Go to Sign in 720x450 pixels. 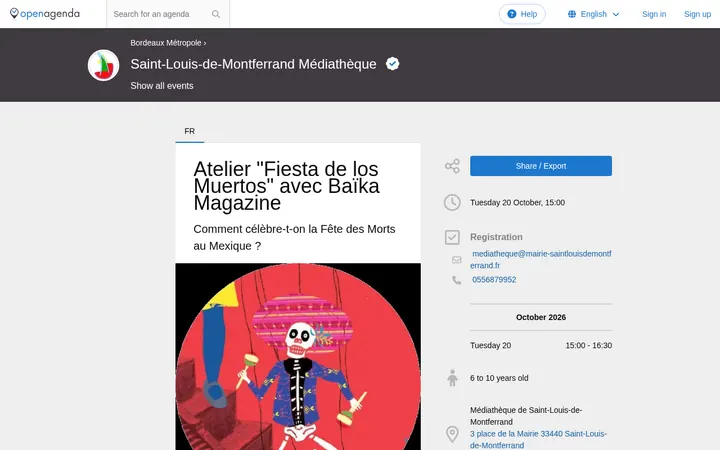(x=654, y=14)
